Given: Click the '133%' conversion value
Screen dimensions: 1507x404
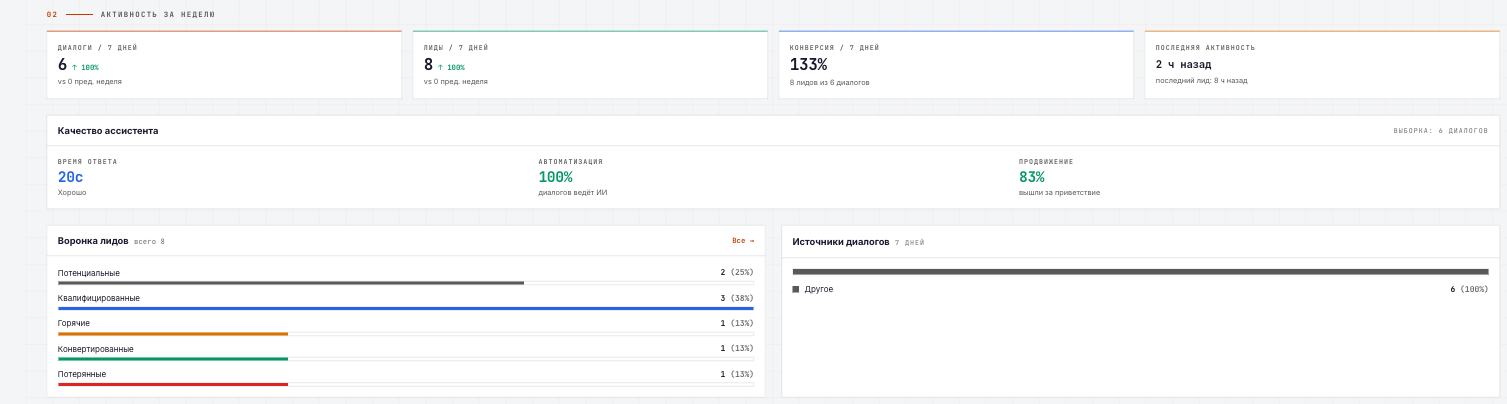Looking at the screenshot, I should point(808,64).
